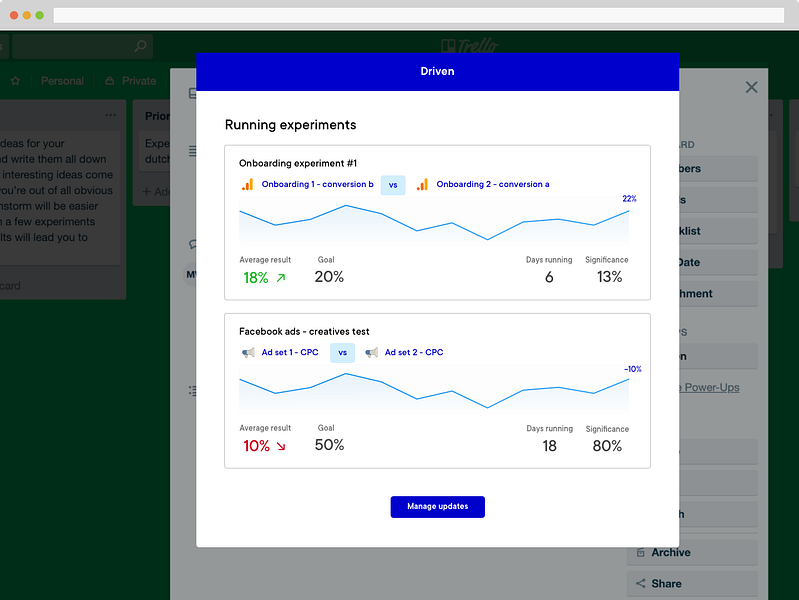The width and height of the screenshot is (799, 600).
Task: Click Share button in Trello card sidebar
Action: [692, 584]
